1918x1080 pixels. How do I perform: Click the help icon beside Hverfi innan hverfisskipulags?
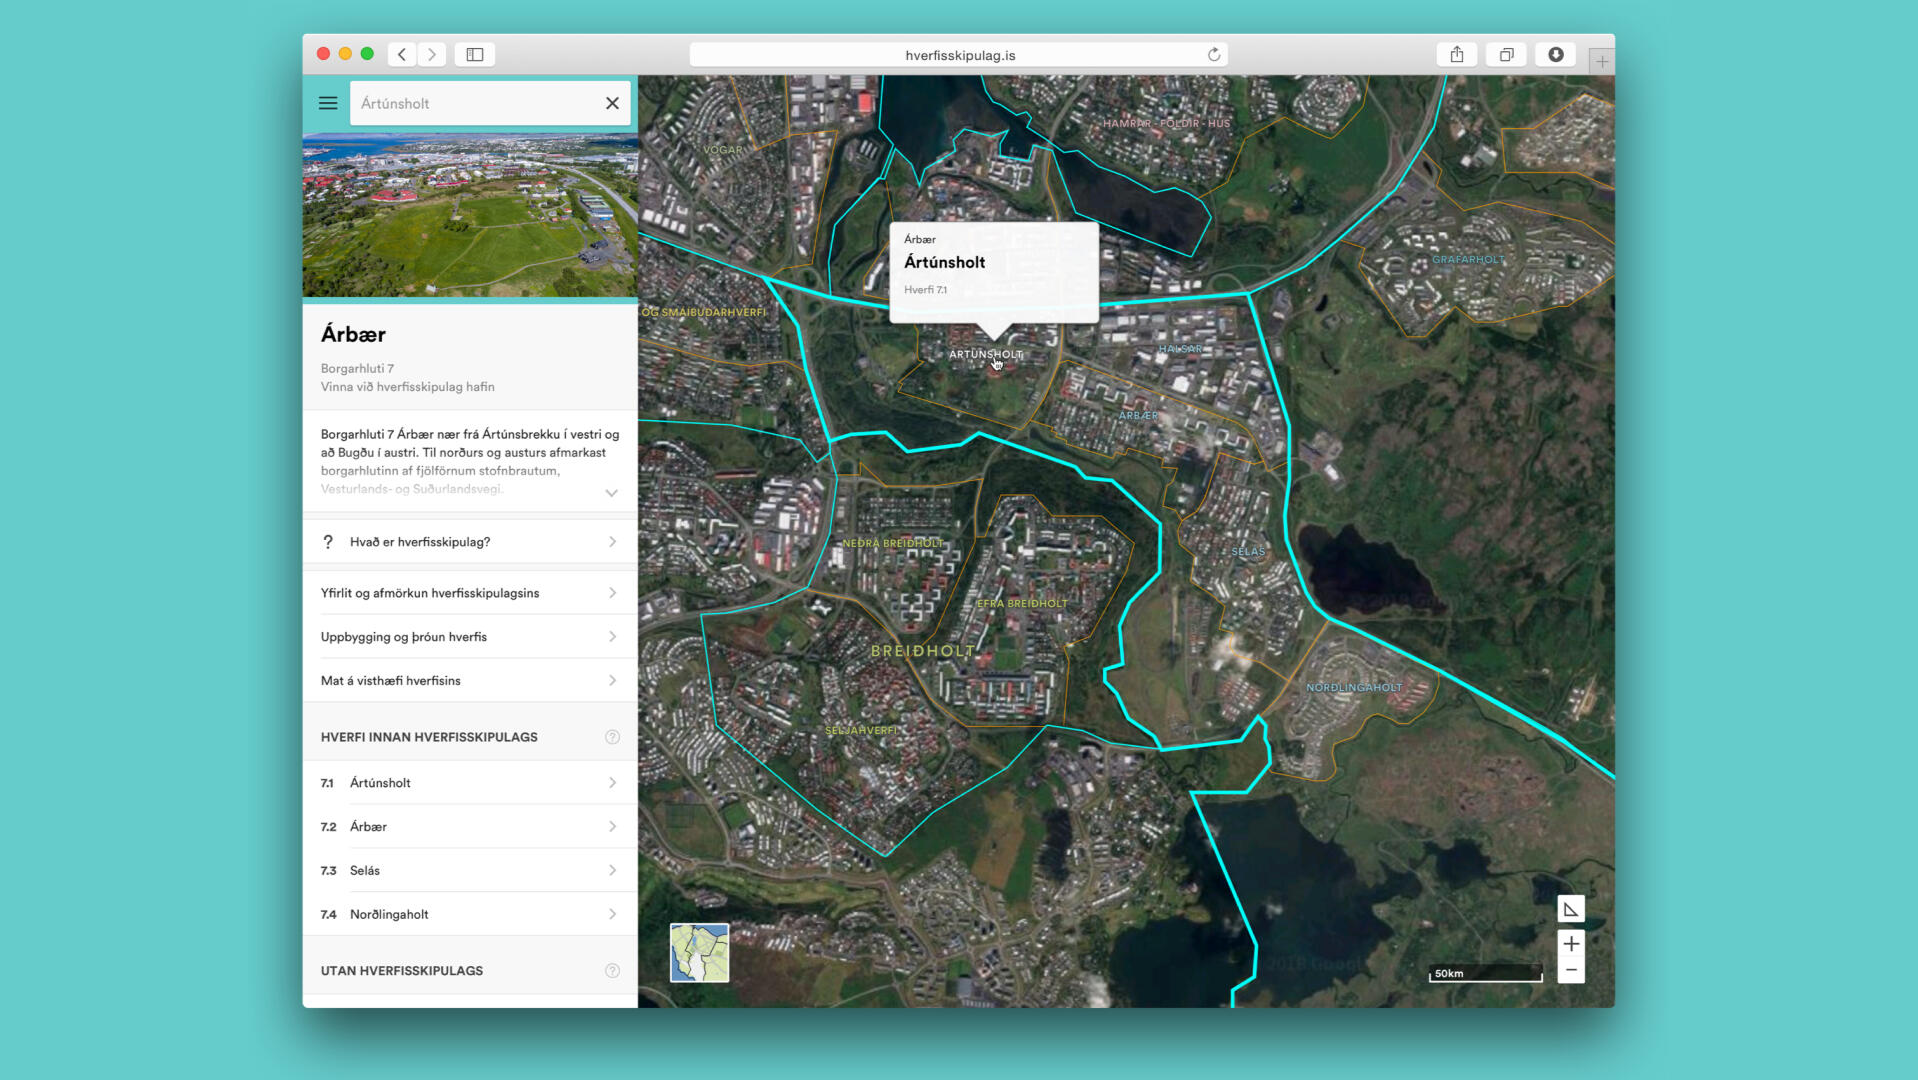click(x=612, y=737)
